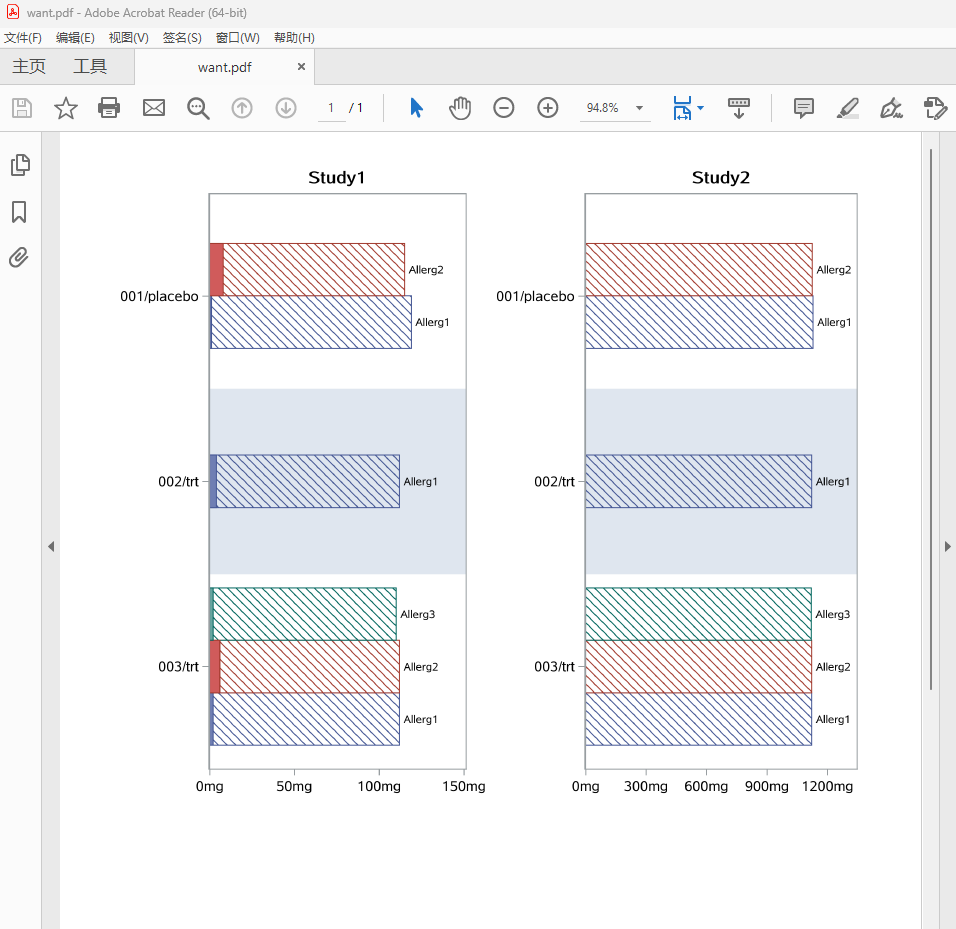Show the attachments paperclip panel
The image size is (956, 929).
click(19, 258)
